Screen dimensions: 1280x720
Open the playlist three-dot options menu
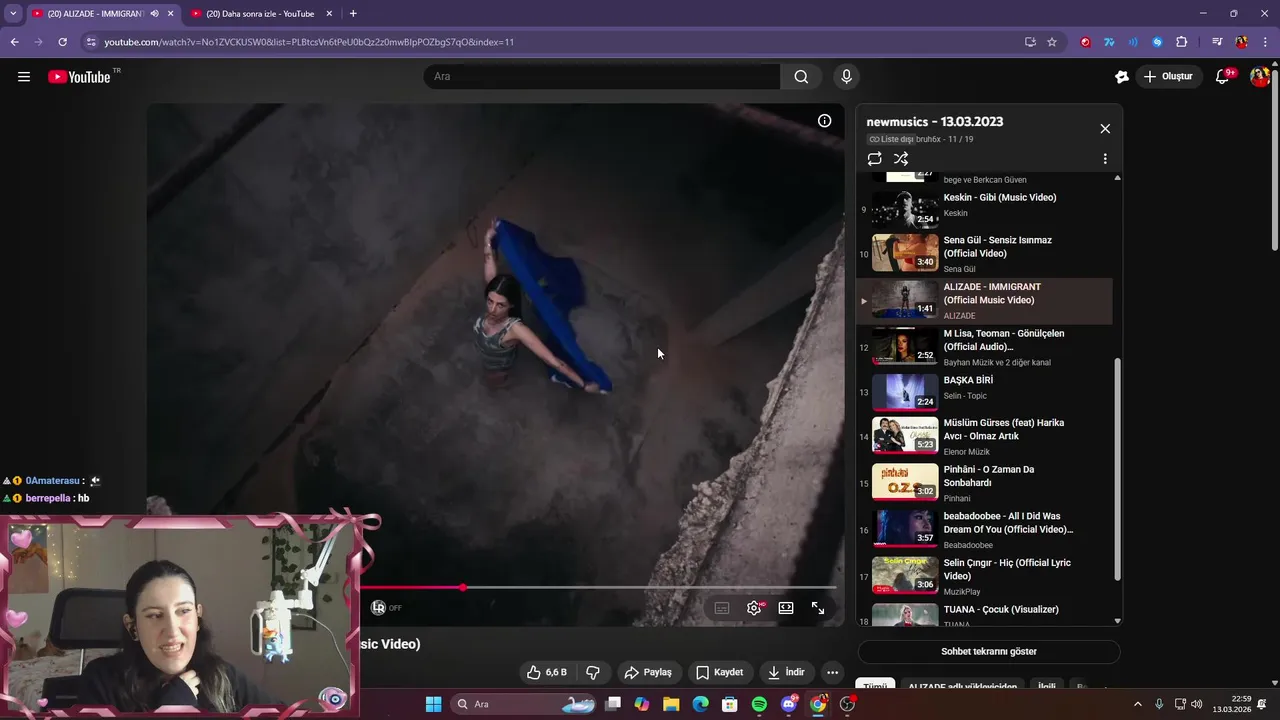point(1105,159)
